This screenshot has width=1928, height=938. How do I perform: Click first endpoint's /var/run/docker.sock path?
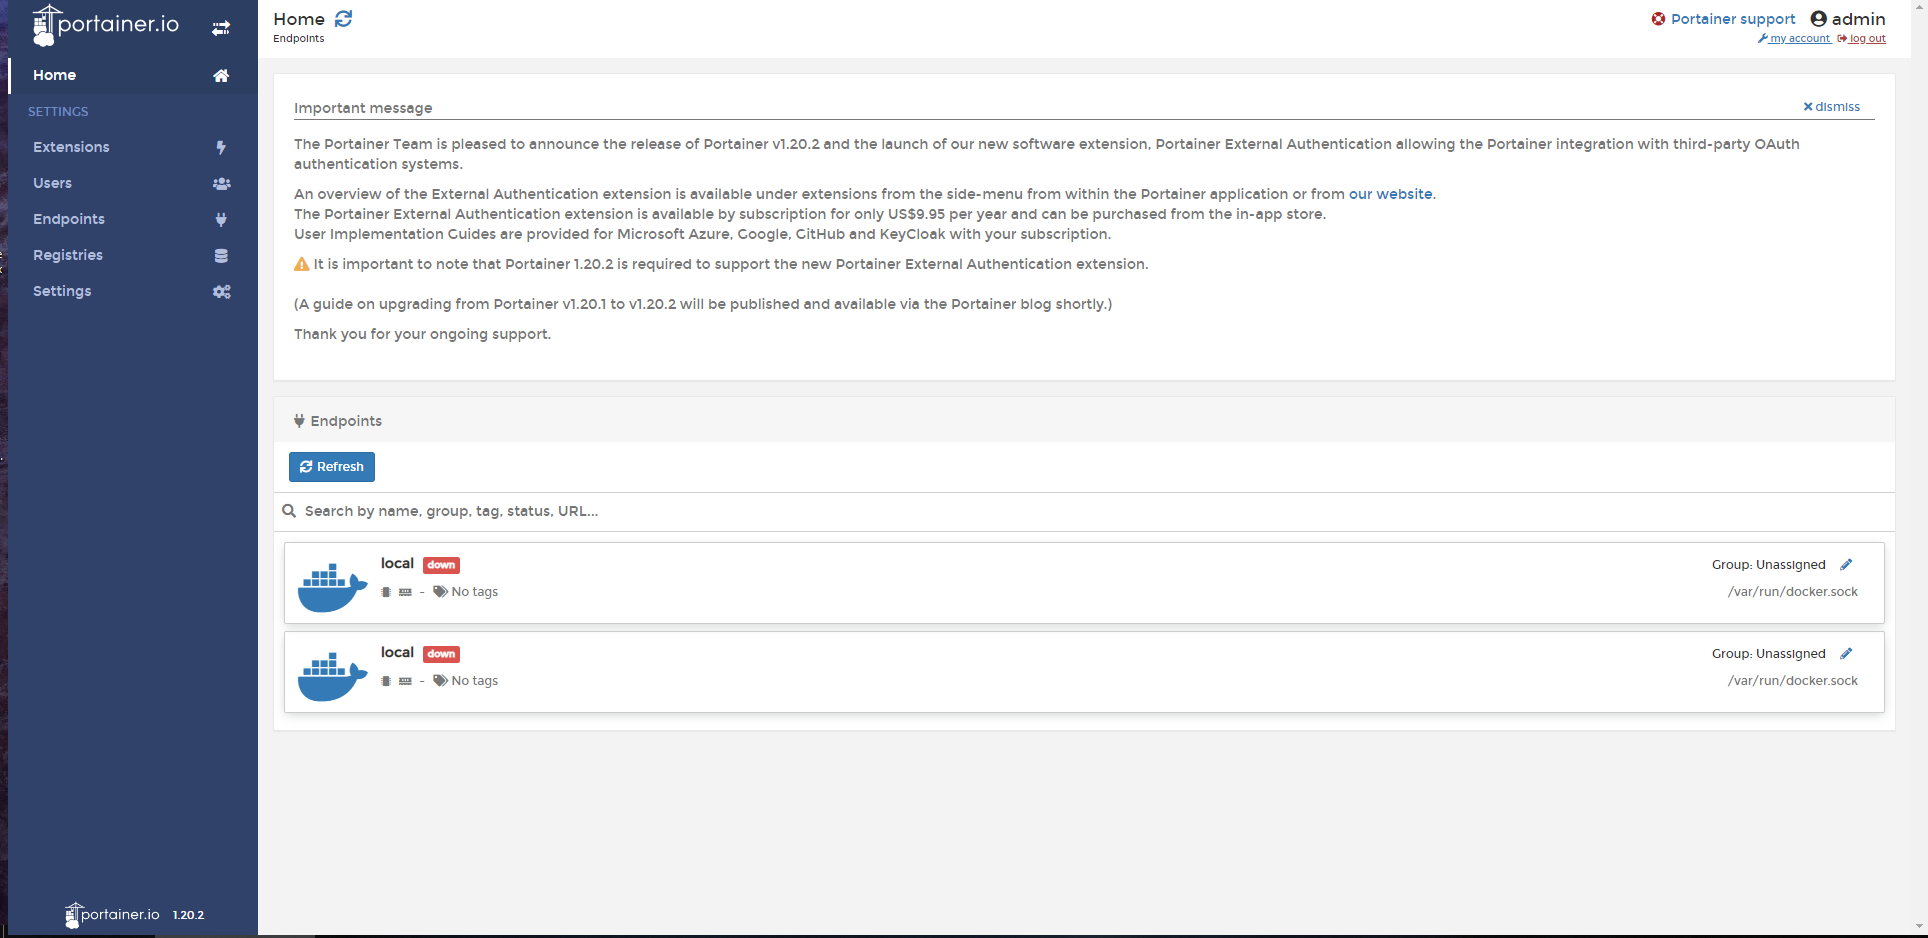tap(1792, 592)
